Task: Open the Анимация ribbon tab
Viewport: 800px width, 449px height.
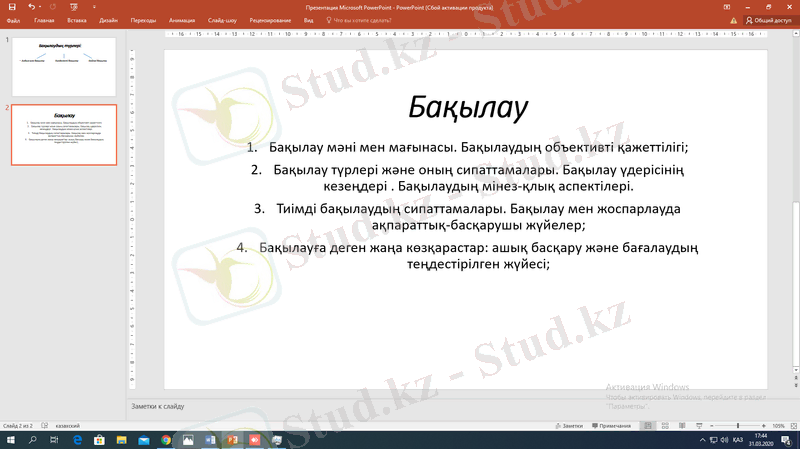Action: [x=183, y=19]
